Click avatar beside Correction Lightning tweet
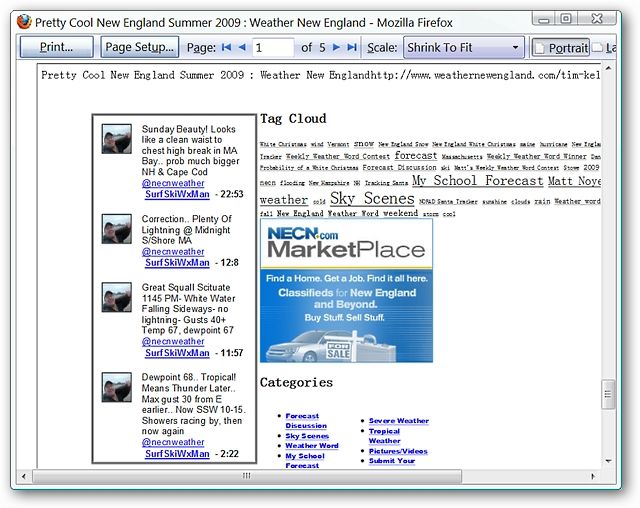Image resolution: width=640 pixels, height=508 pixels. [116, 229]
